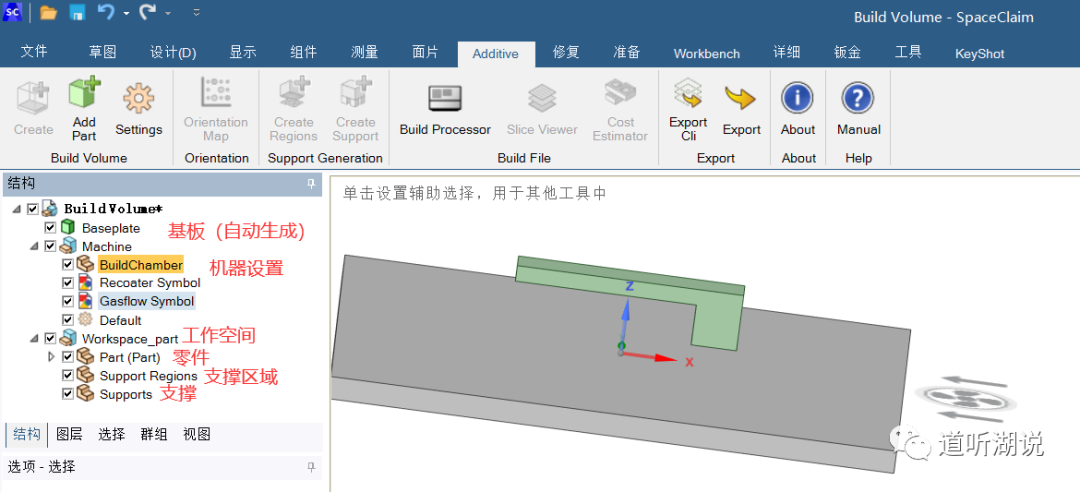
Task: Select the BuildChamber tree item
Action: 141,265
